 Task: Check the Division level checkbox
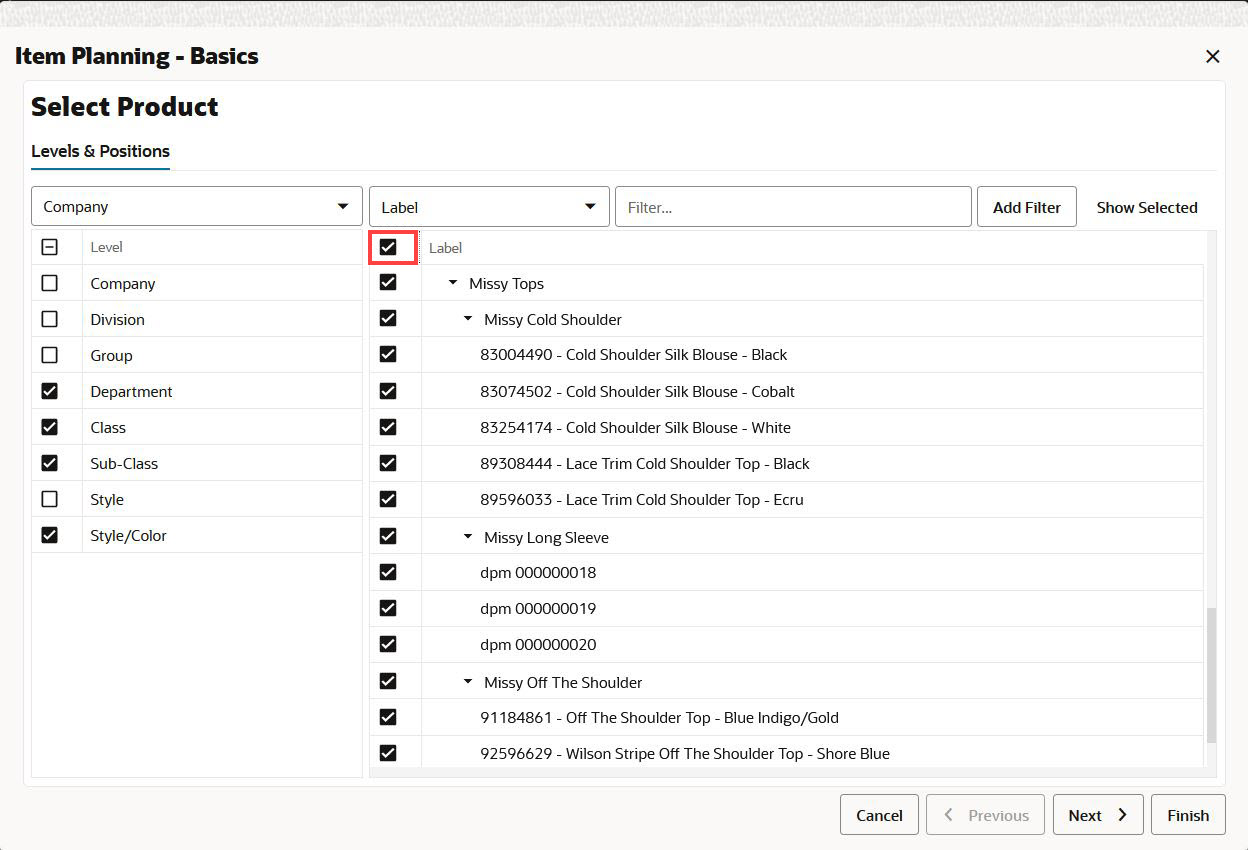coord(49,319)
